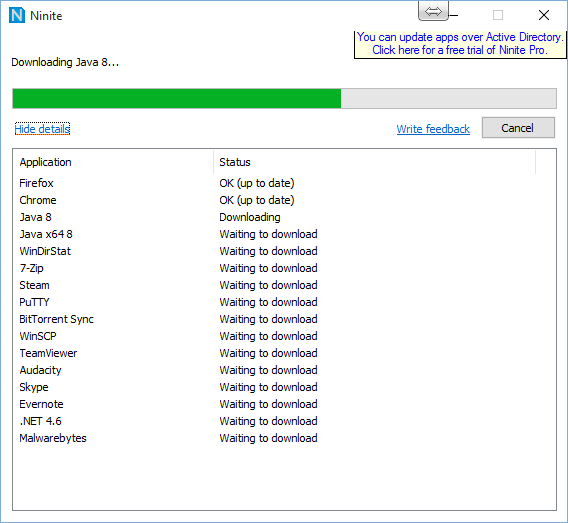The width and height of the screenshot is (568, 523).
Task: Click the Ninite logo icon in title bar
Action: click(17, 15)
